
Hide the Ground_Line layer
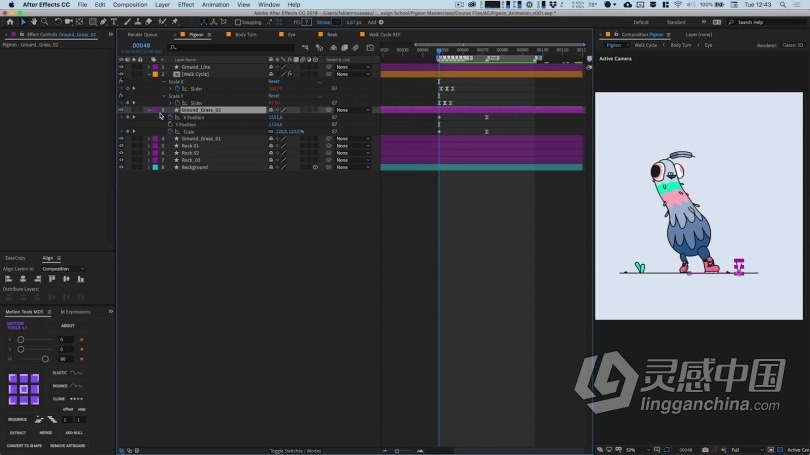121,67
